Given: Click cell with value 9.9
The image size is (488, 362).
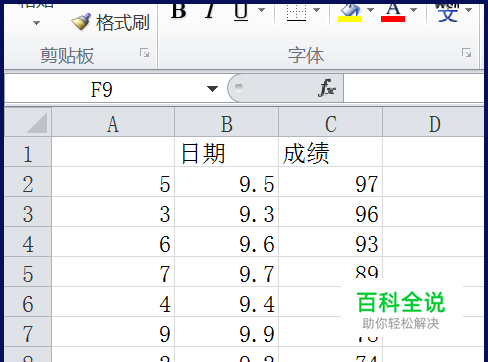Looking at the screenshot, I should pyautogui.click(x=227, y=332).
